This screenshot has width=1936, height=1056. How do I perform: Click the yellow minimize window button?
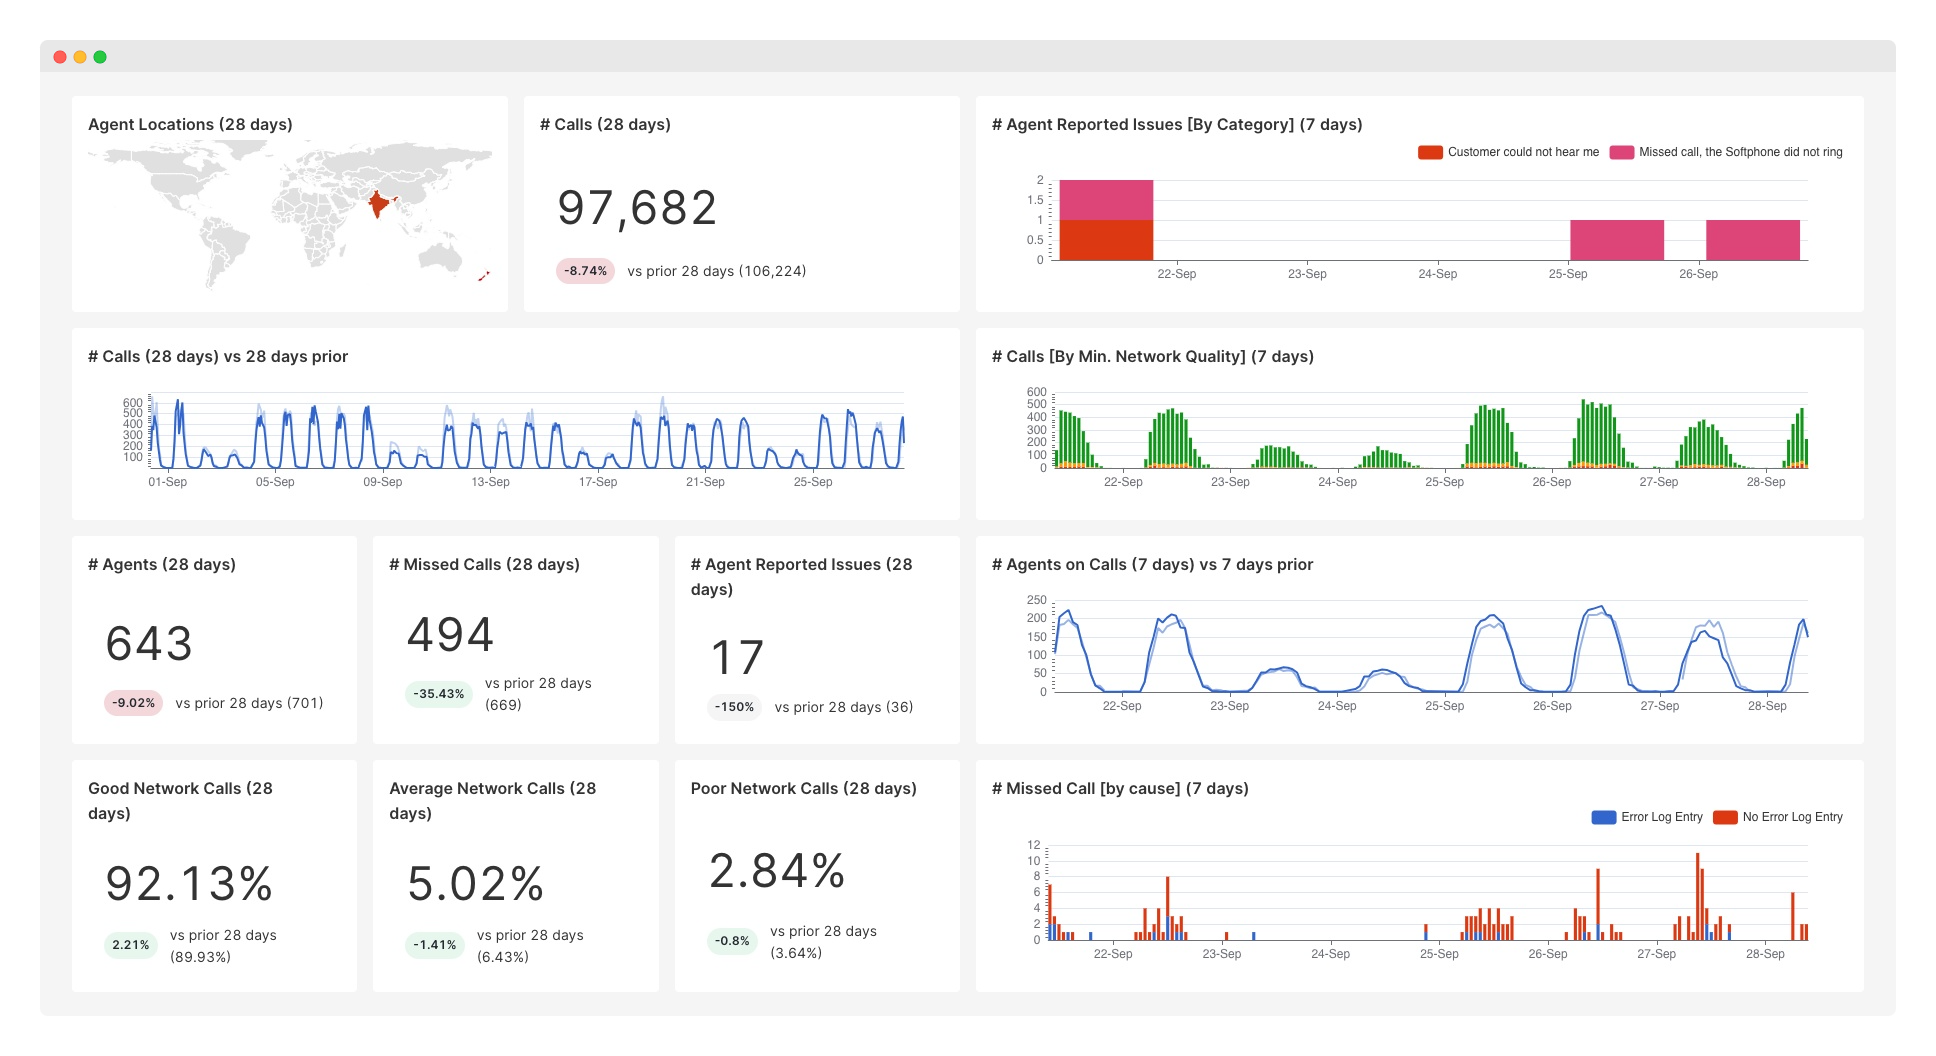click(x=80, y=57)
